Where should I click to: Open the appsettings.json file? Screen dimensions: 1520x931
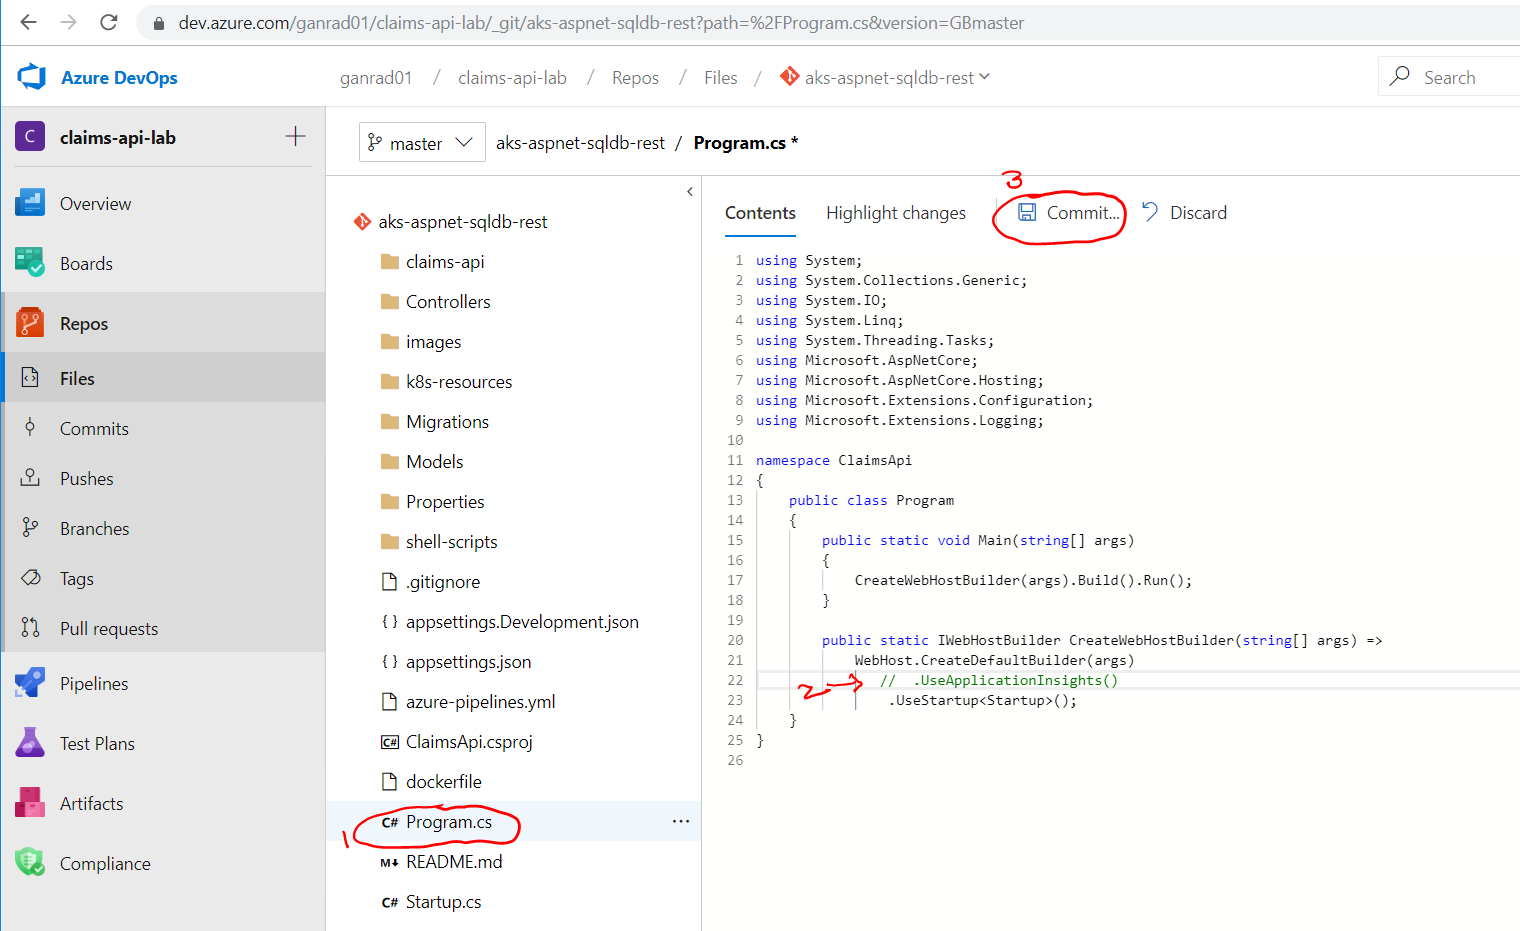468,662
